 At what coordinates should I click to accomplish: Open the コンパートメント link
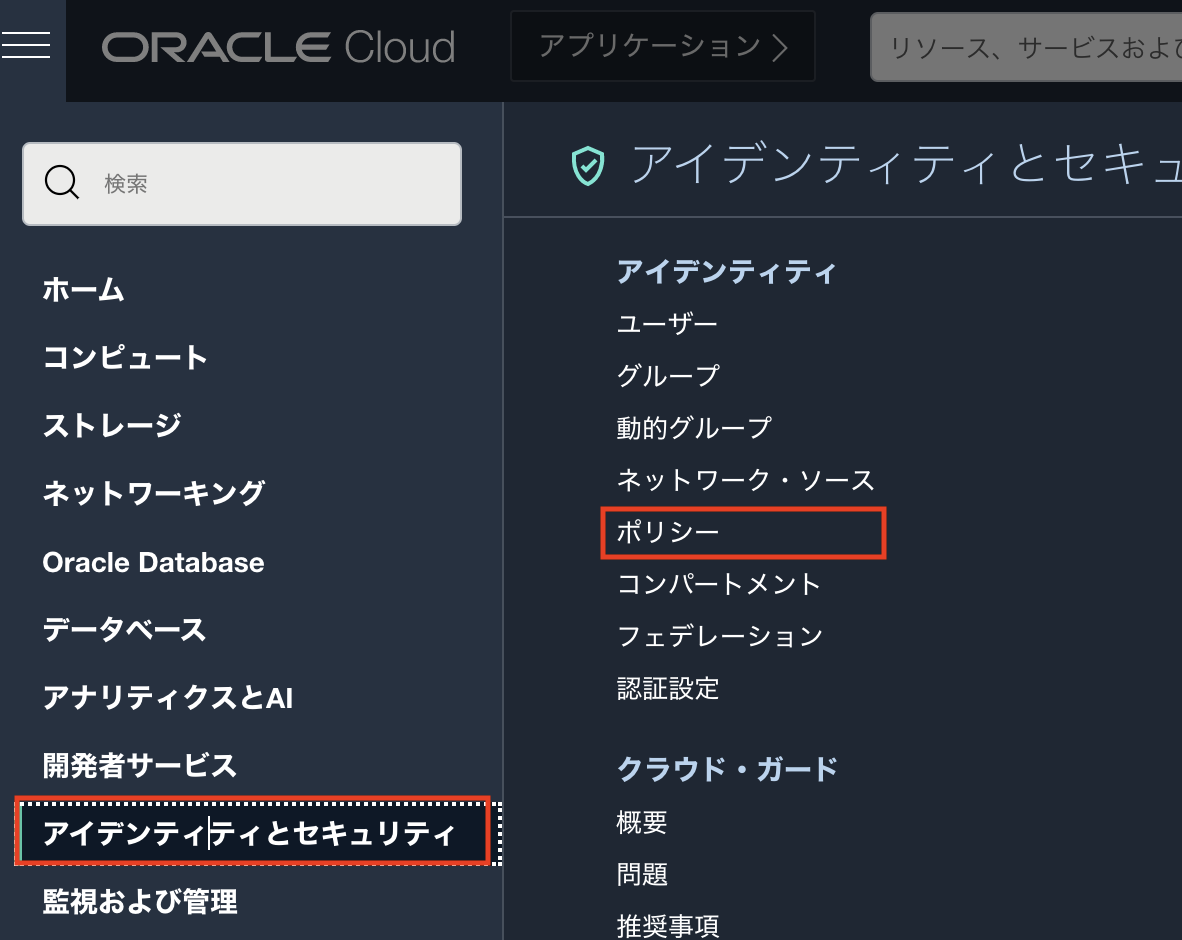pyautogui.click(x=719, y=584)
